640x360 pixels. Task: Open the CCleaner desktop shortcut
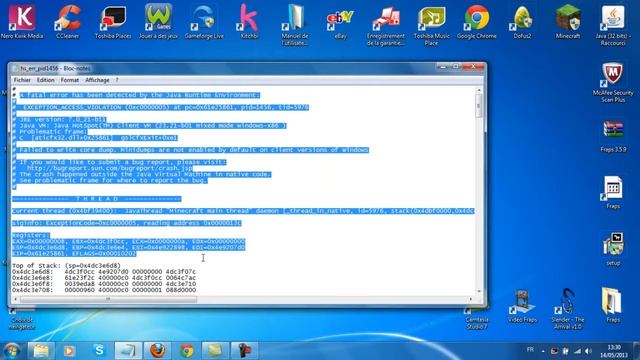pyautogui.click(x=67, y=21)
